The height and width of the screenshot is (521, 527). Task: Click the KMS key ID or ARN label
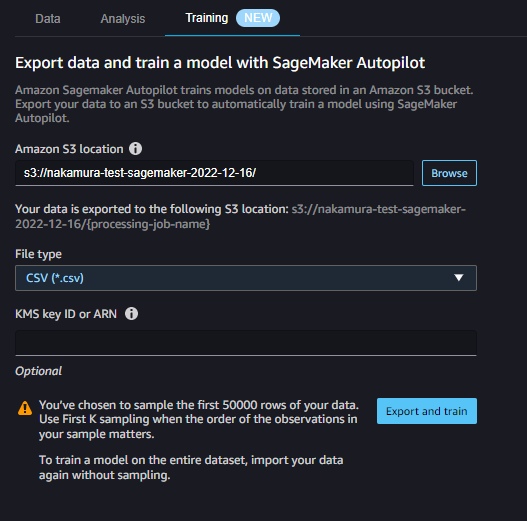[66, 314]
